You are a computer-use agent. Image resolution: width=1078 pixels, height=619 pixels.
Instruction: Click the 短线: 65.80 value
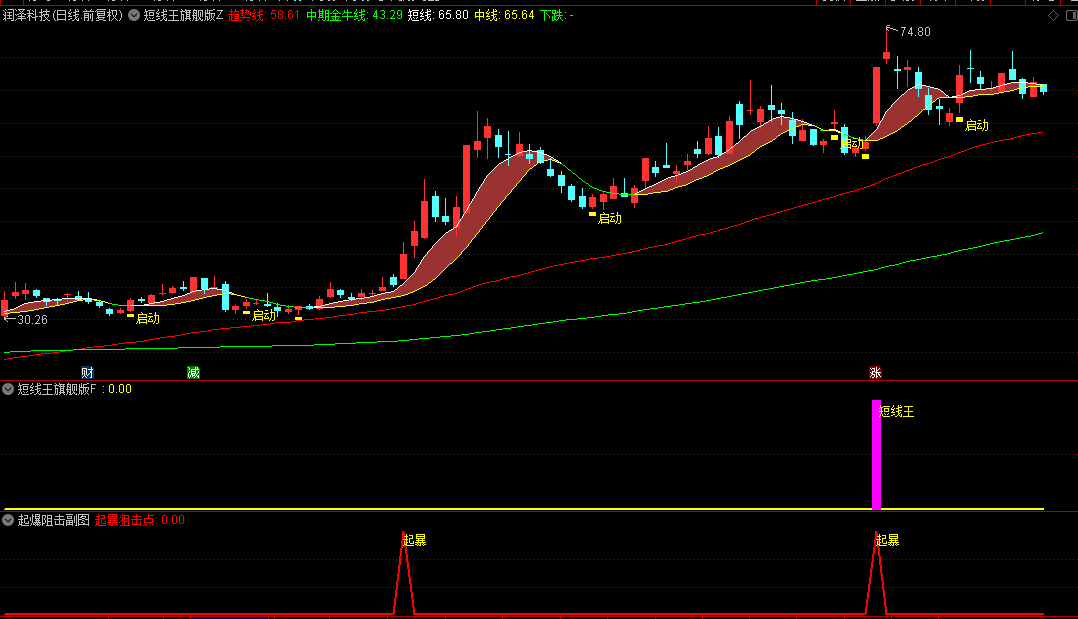tap(438, 15)
